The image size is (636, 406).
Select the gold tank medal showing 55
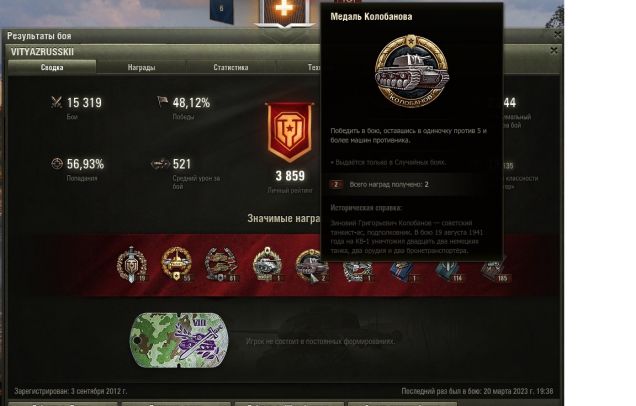(176, 264)
